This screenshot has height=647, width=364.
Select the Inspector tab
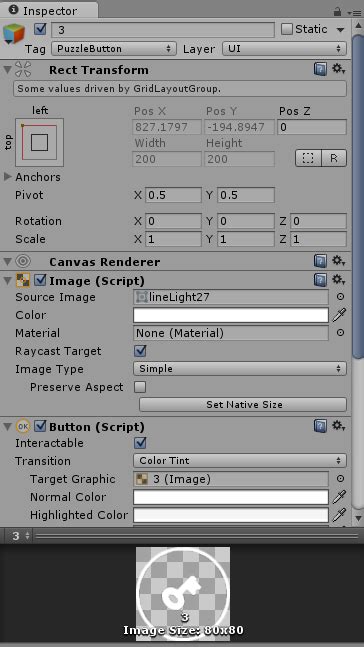pos(49,10)
